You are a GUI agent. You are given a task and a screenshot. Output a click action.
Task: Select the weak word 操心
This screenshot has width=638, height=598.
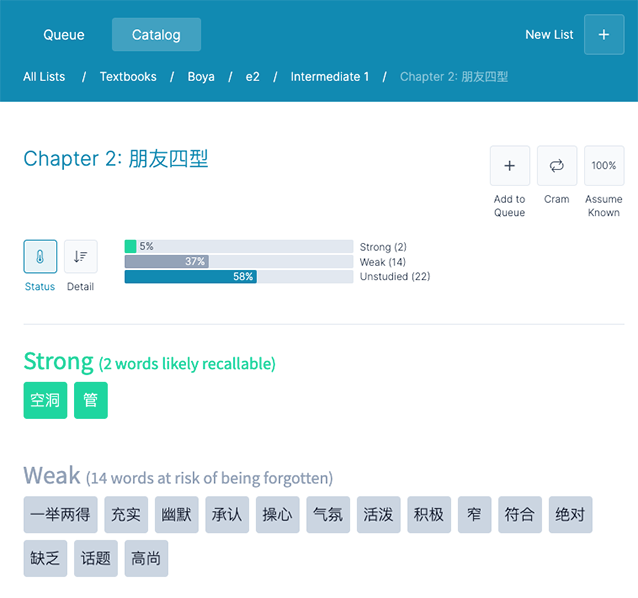(x=277, y=515)
